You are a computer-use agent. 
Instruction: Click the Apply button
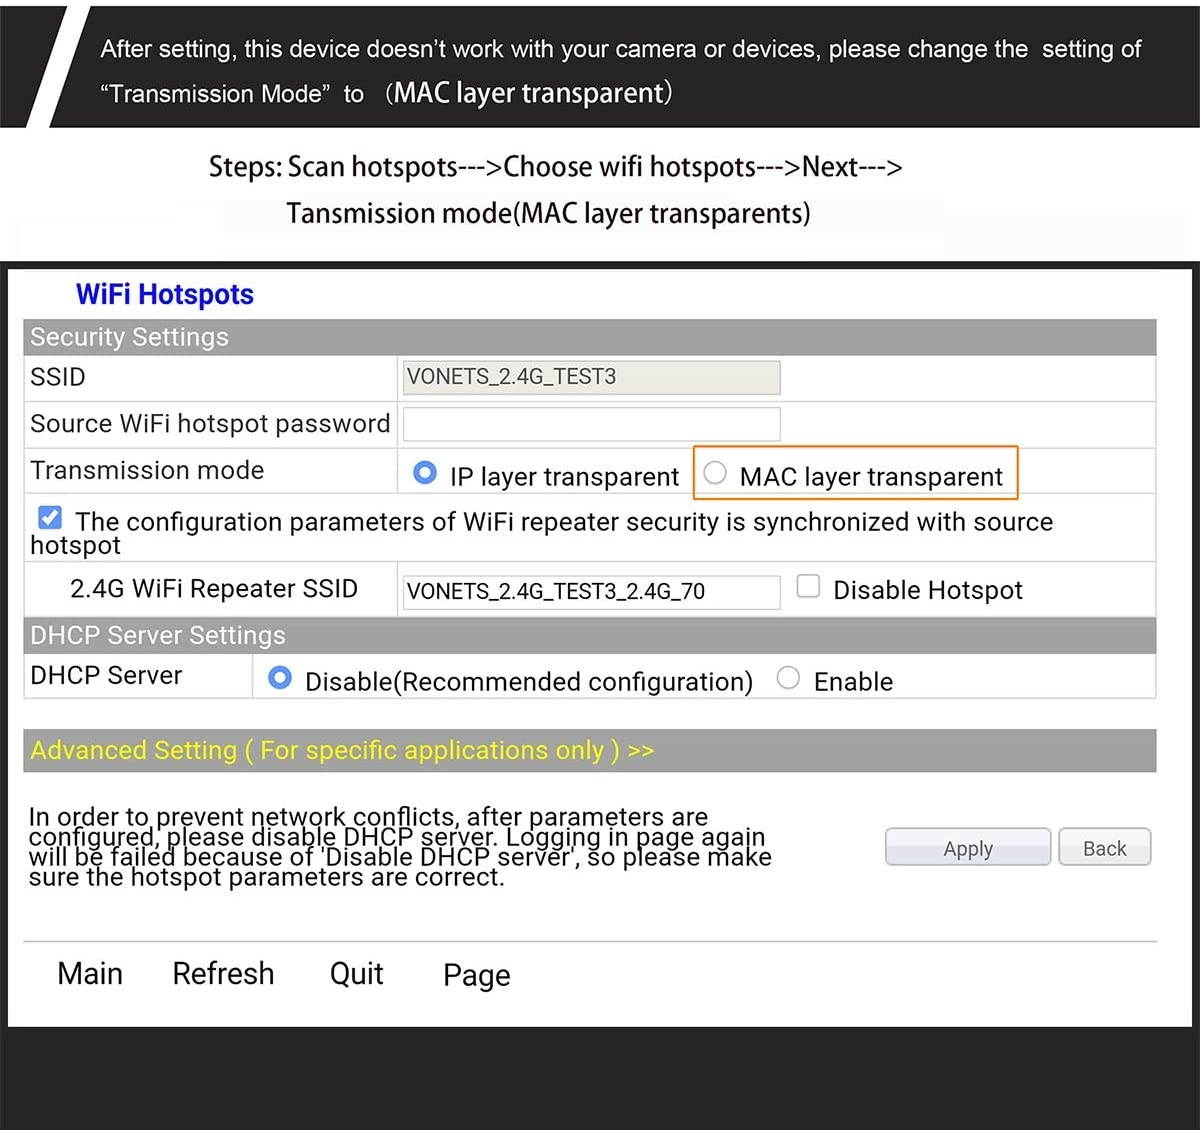coord(967,848)
